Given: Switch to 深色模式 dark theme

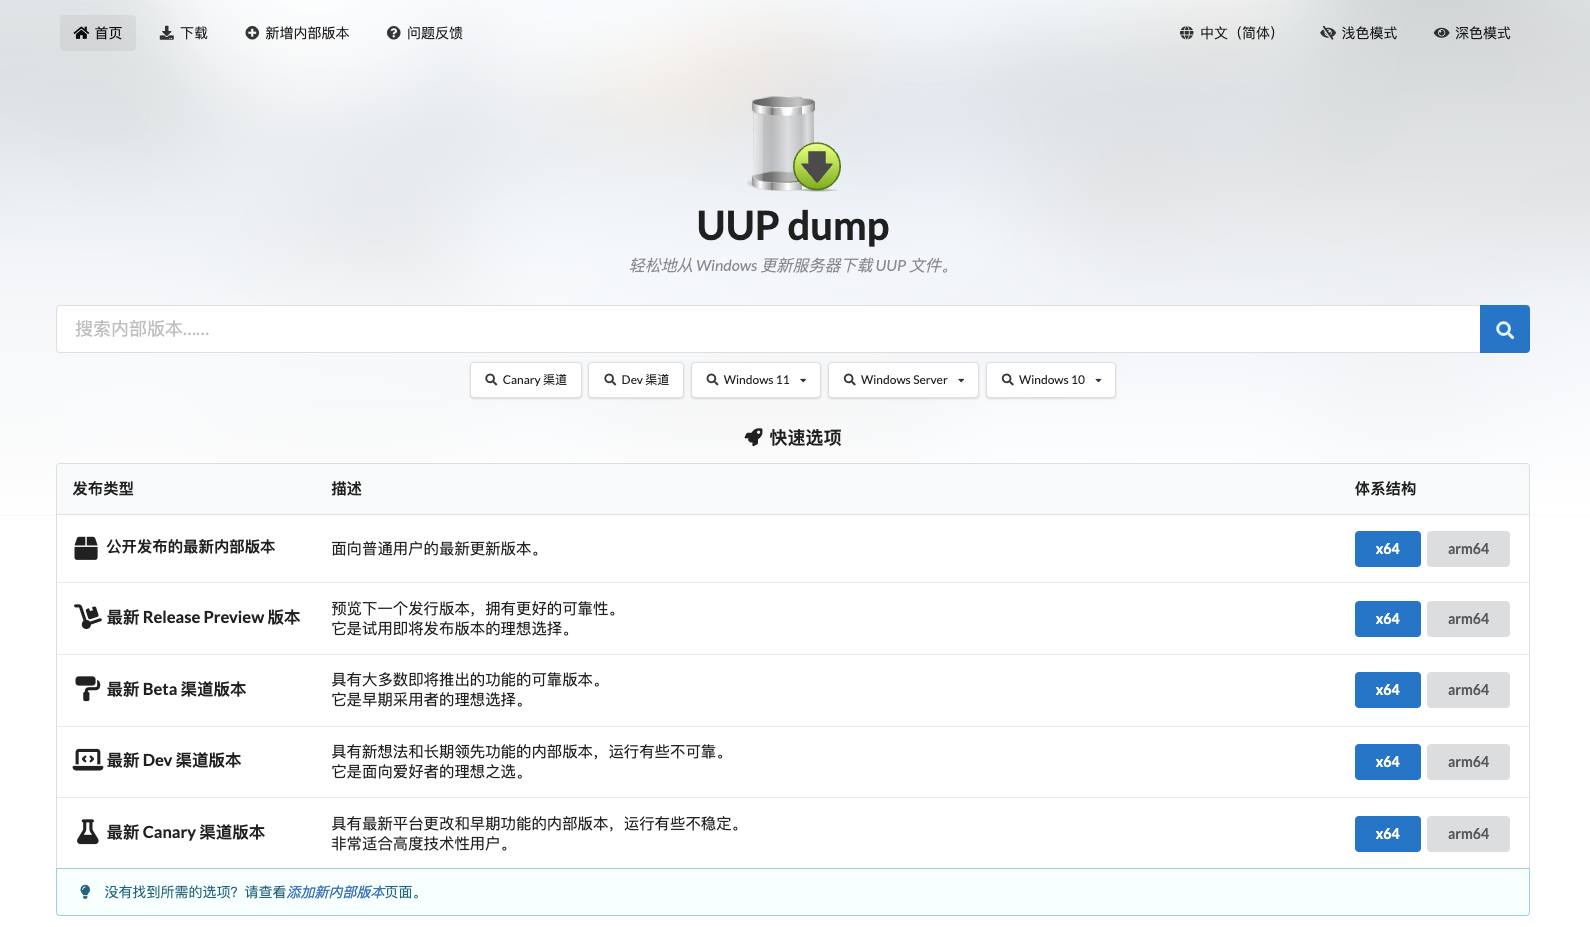Looking at the screenshot, I should pos(1472,33).
